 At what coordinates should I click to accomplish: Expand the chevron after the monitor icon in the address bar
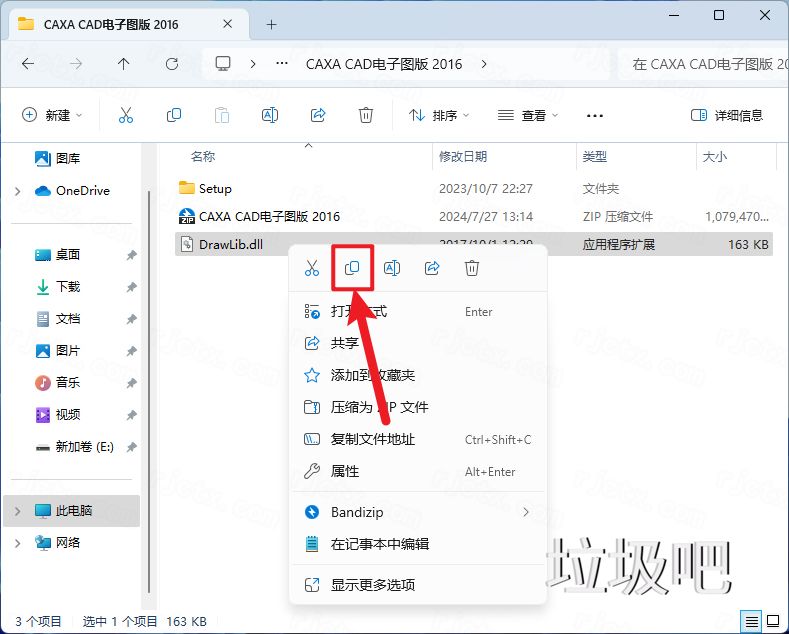coord(253,64)
